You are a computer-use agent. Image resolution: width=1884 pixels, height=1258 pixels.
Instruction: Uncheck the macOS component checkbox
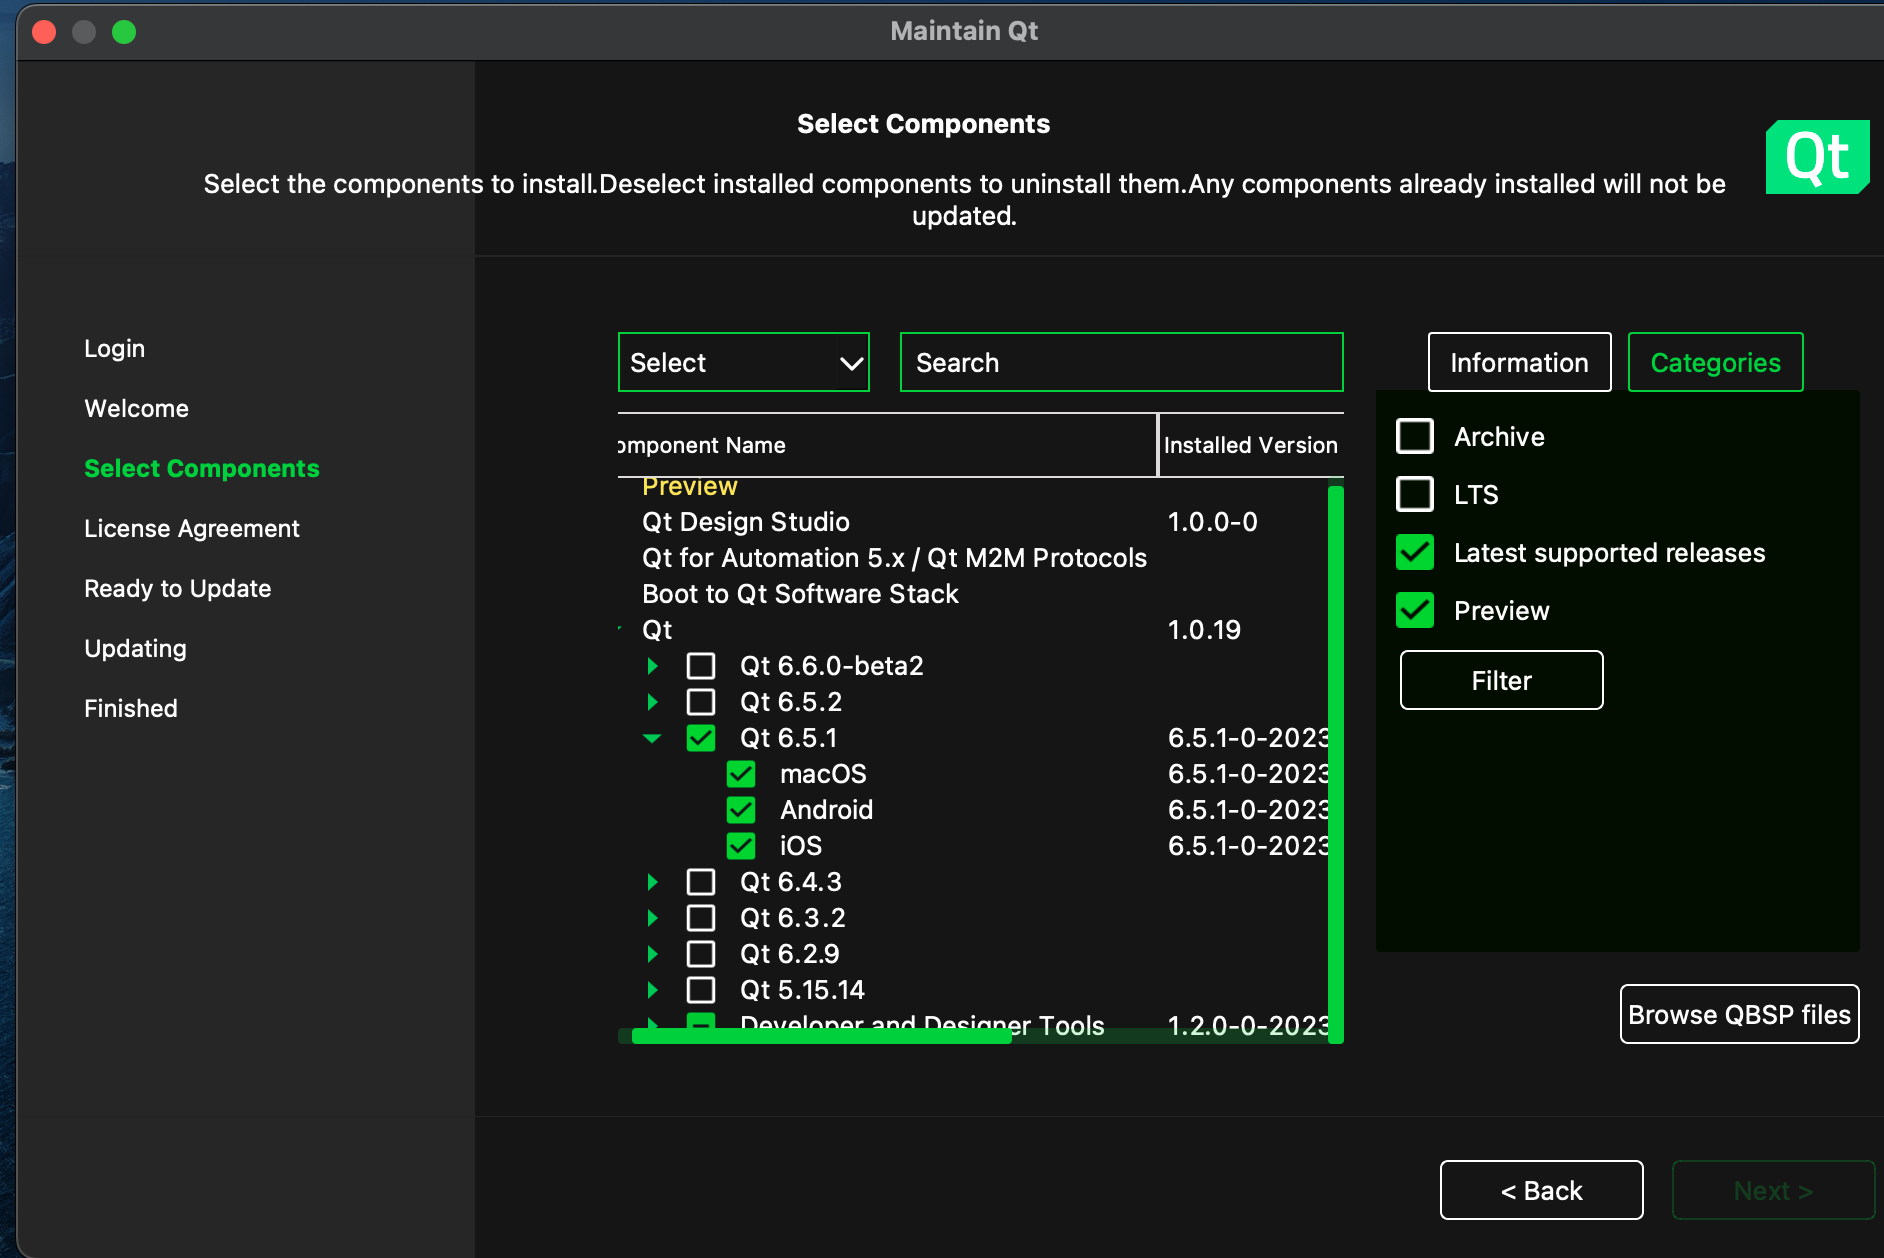(741, 774)
